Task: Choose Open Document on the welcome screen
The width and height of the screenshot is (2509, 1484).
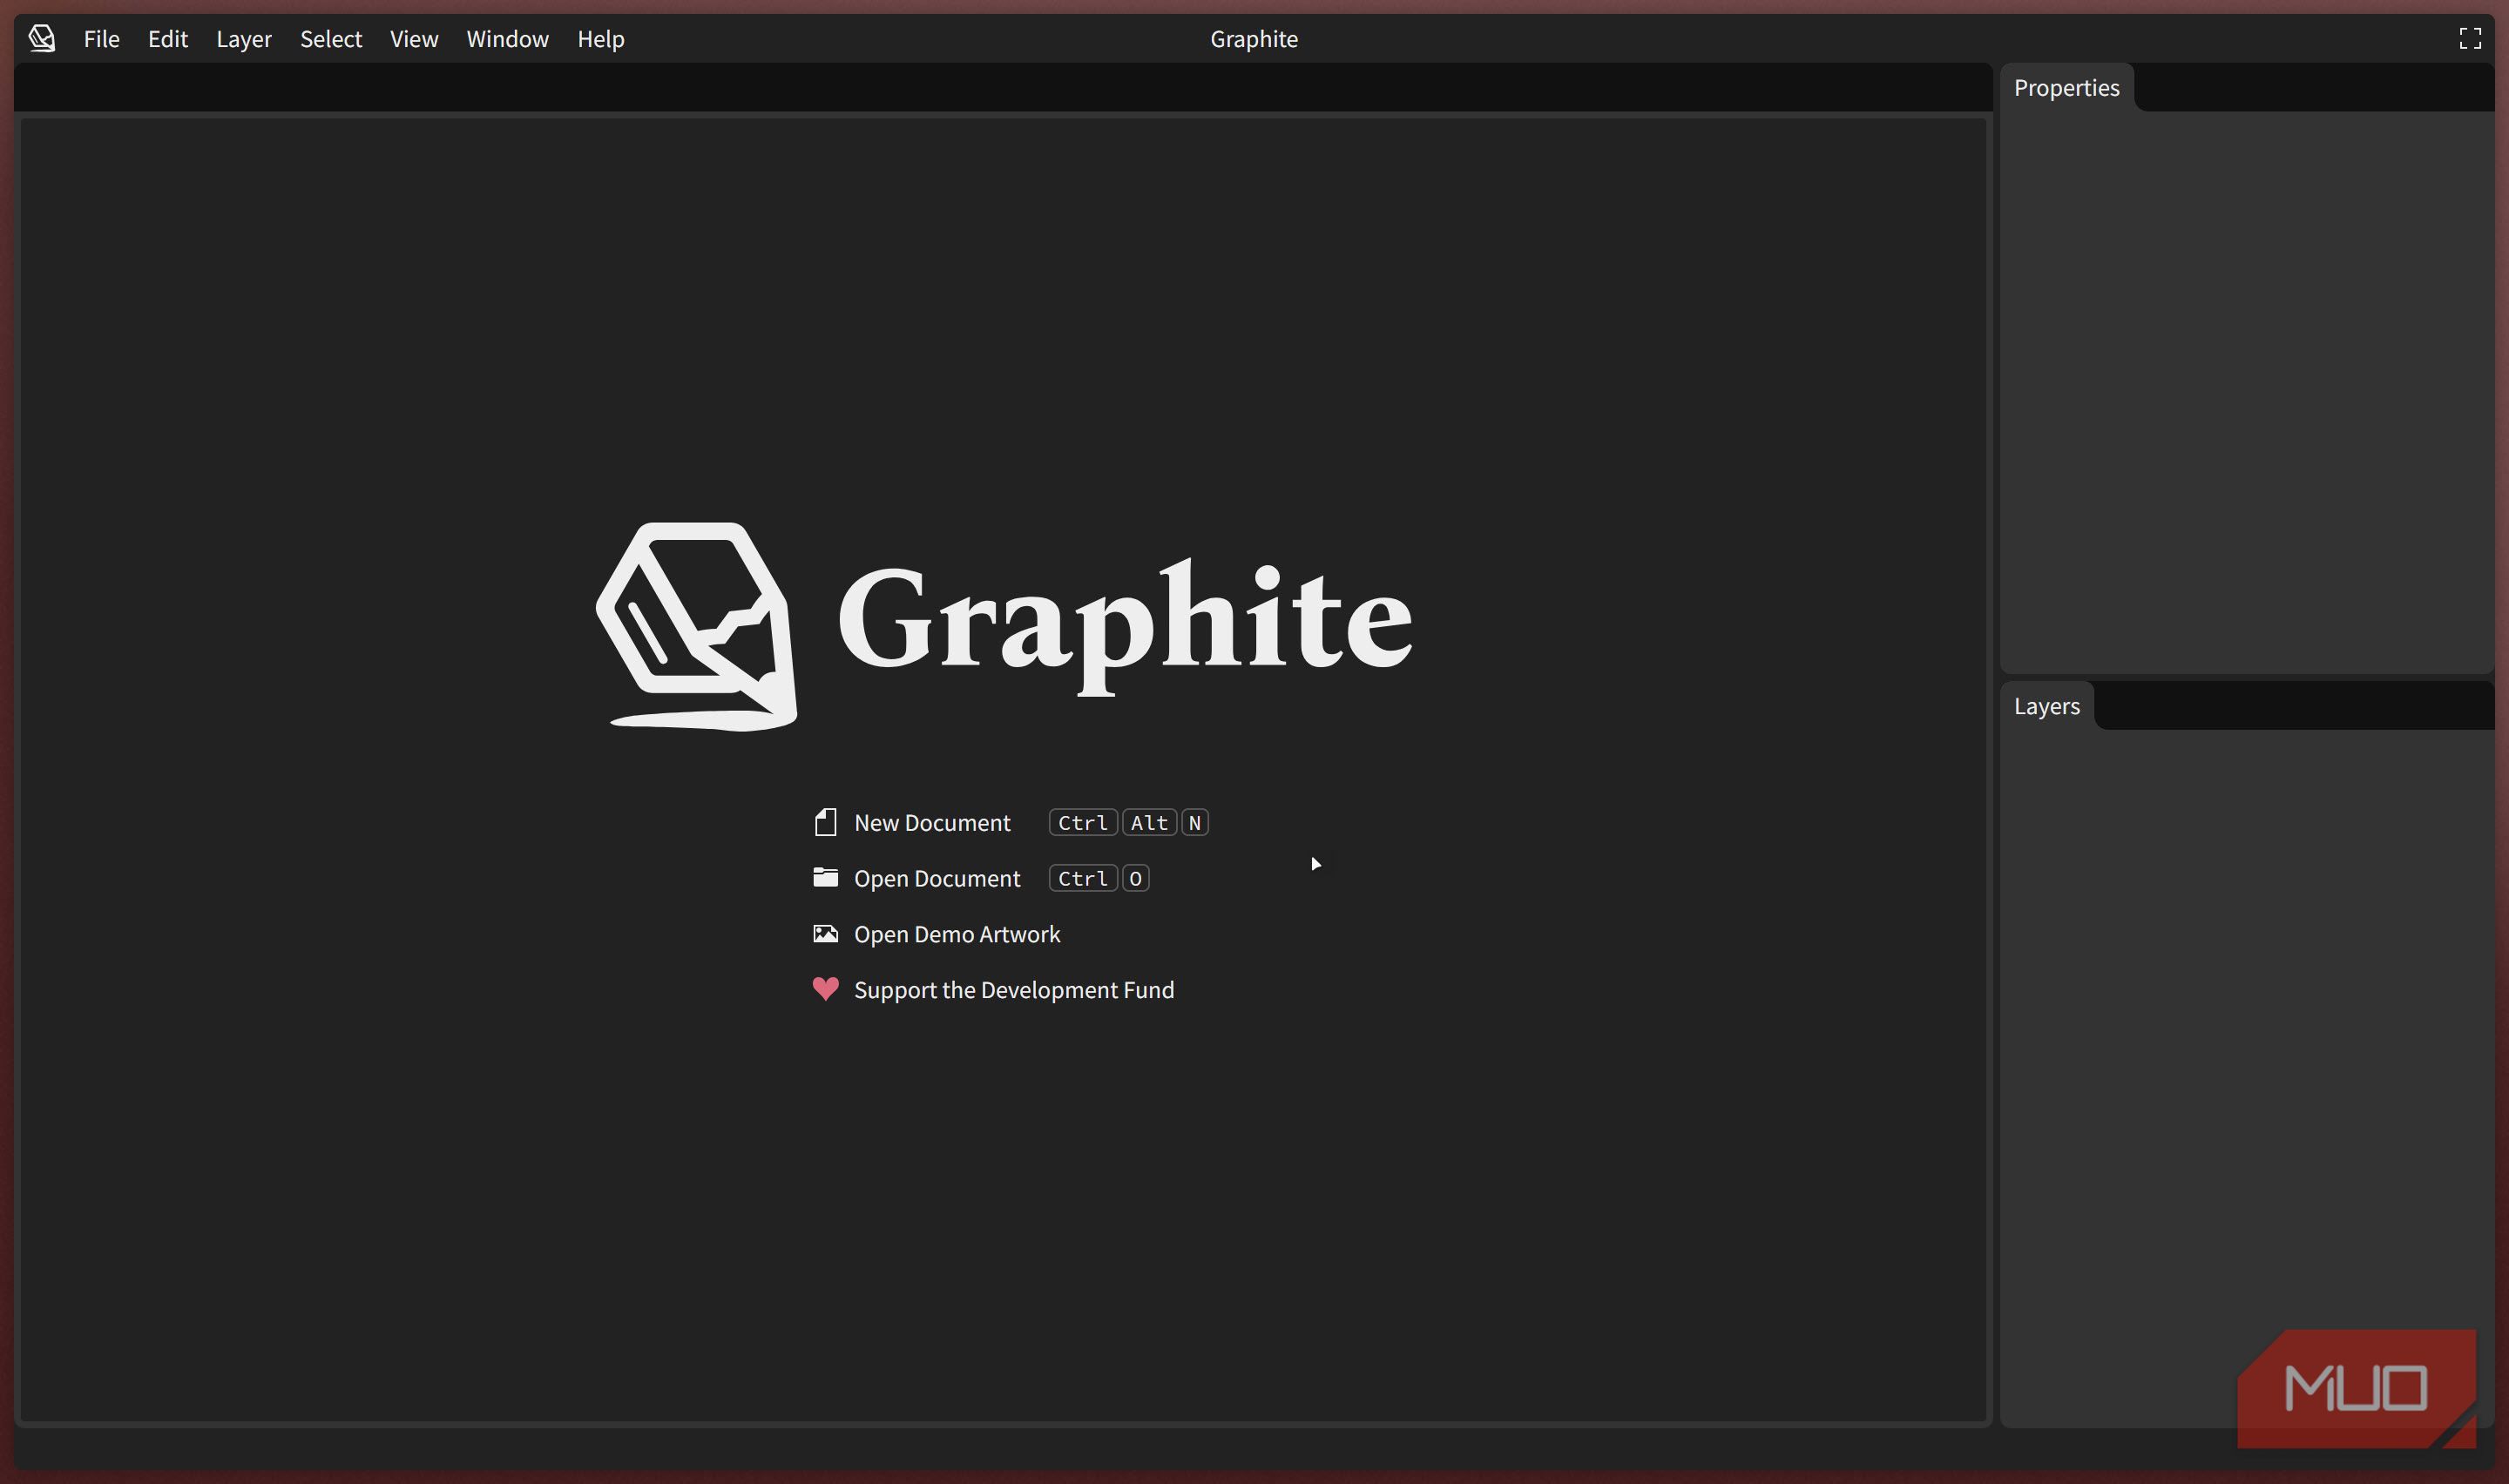Action: pos(937,879)
